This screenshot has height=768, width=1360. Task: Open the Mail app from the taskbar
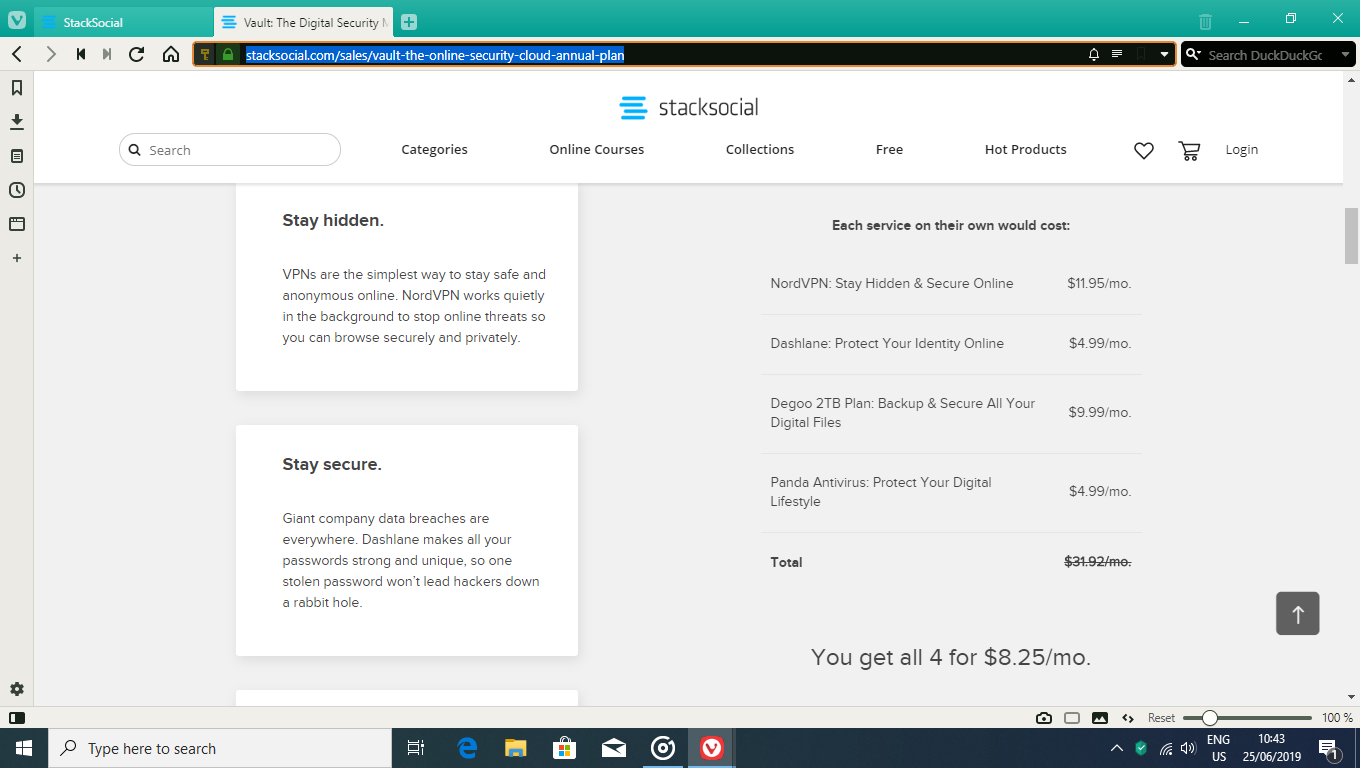coord(613,748)
